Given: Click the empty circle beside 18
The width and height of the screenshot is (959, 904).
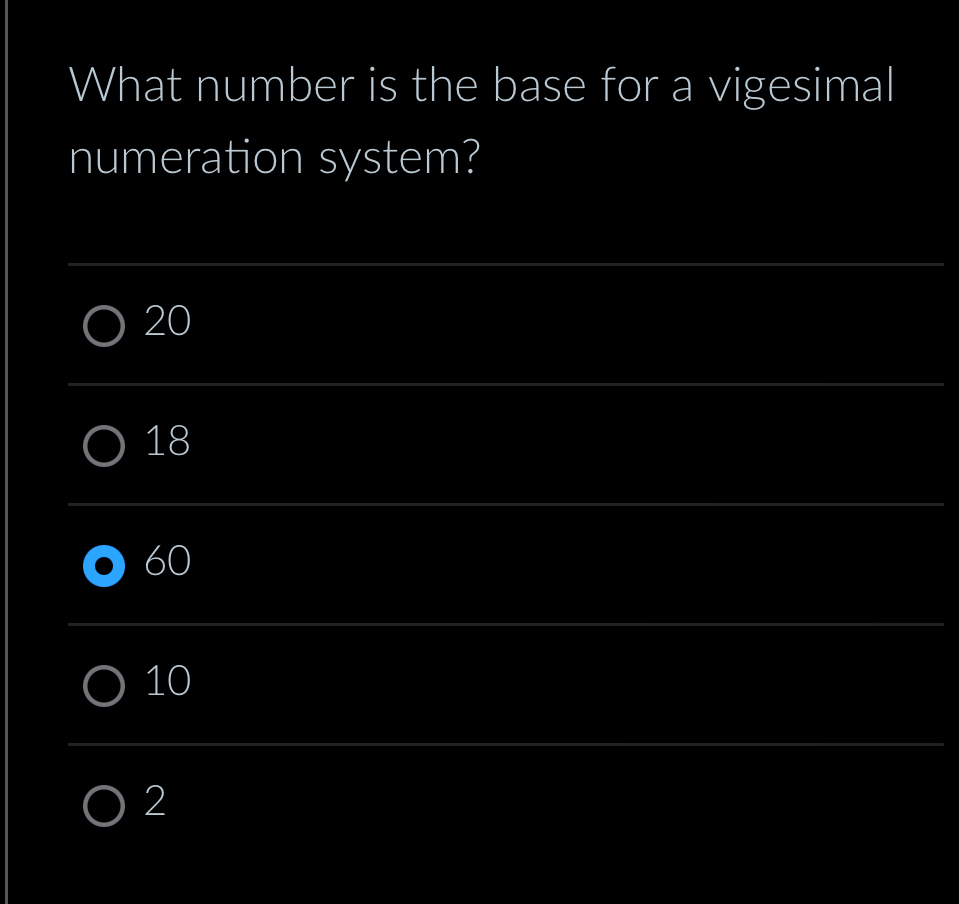Looking at the screenshot, I should tap(104, 445).
